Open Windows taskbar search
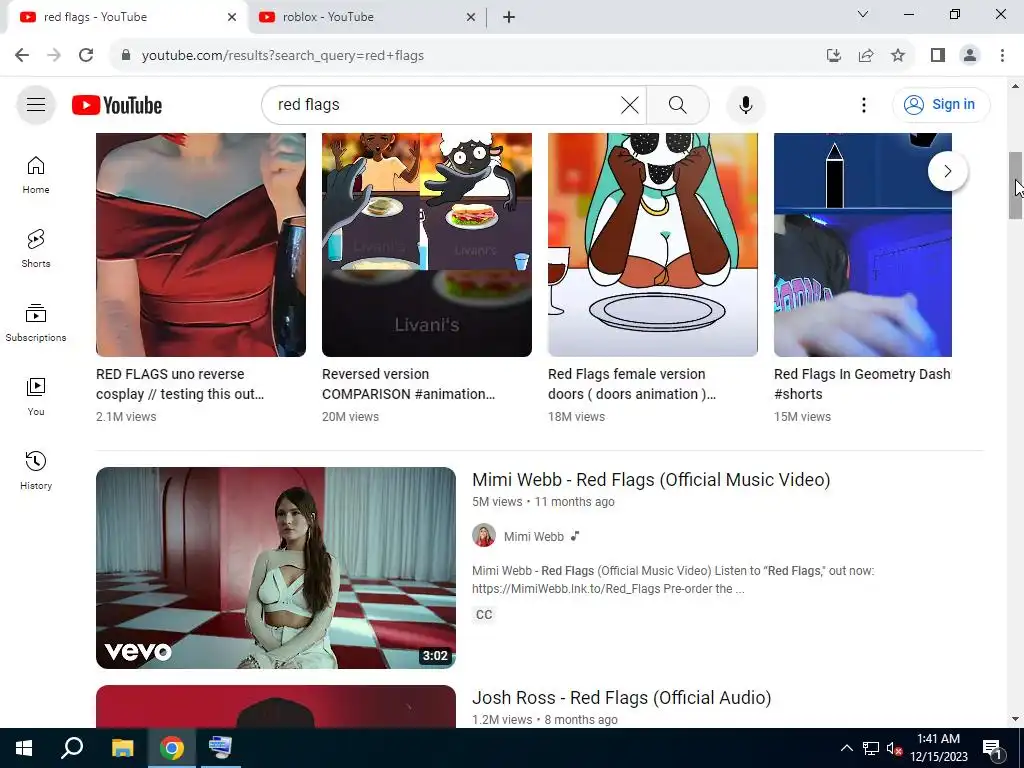The height and width of the screenshot is (768, 1024). (72, 748)
